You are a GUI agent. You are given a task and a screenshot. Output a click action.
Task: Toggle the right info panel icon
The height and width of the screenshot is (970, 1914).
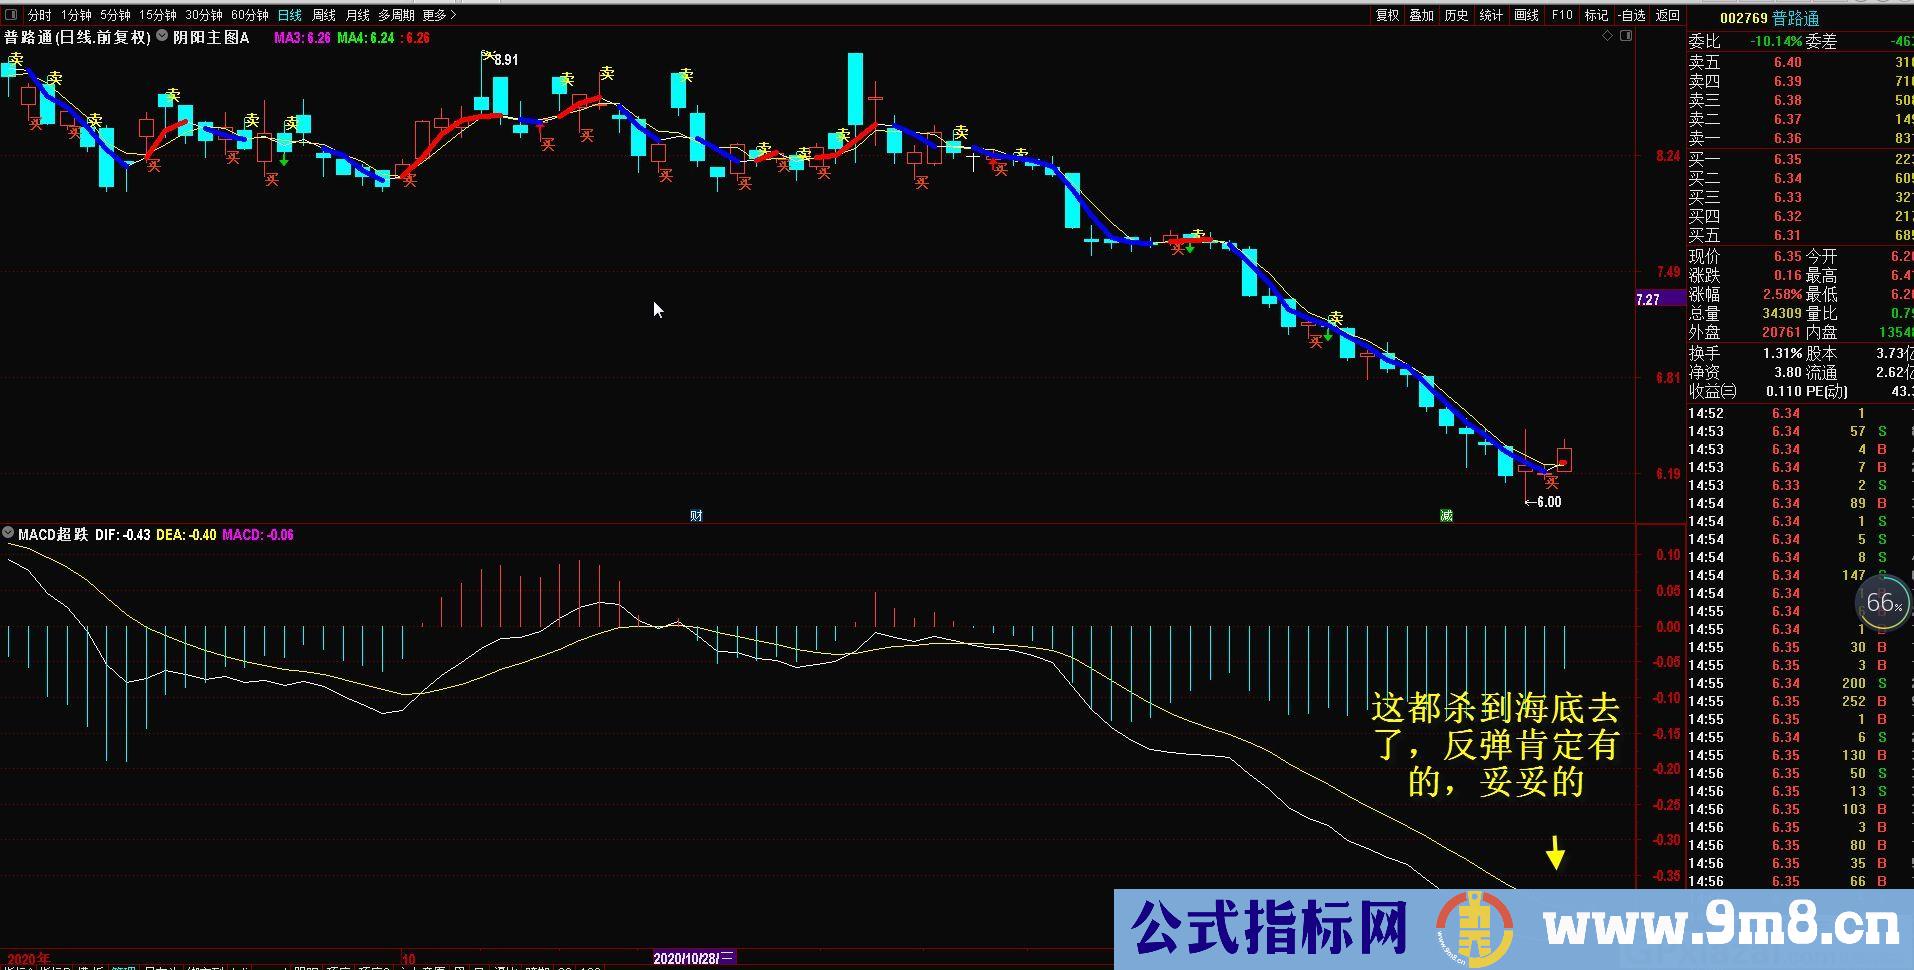point(1625,36)
